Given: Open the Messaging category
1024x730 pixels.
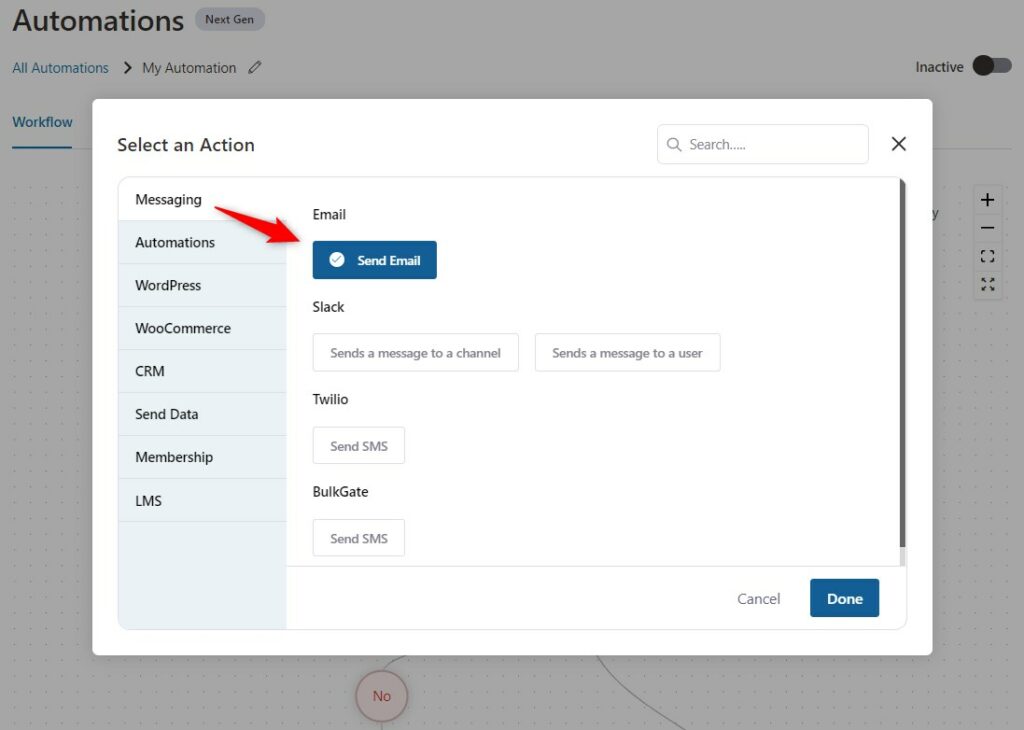Looking at the screenshot, I should (x=202, y=199).
